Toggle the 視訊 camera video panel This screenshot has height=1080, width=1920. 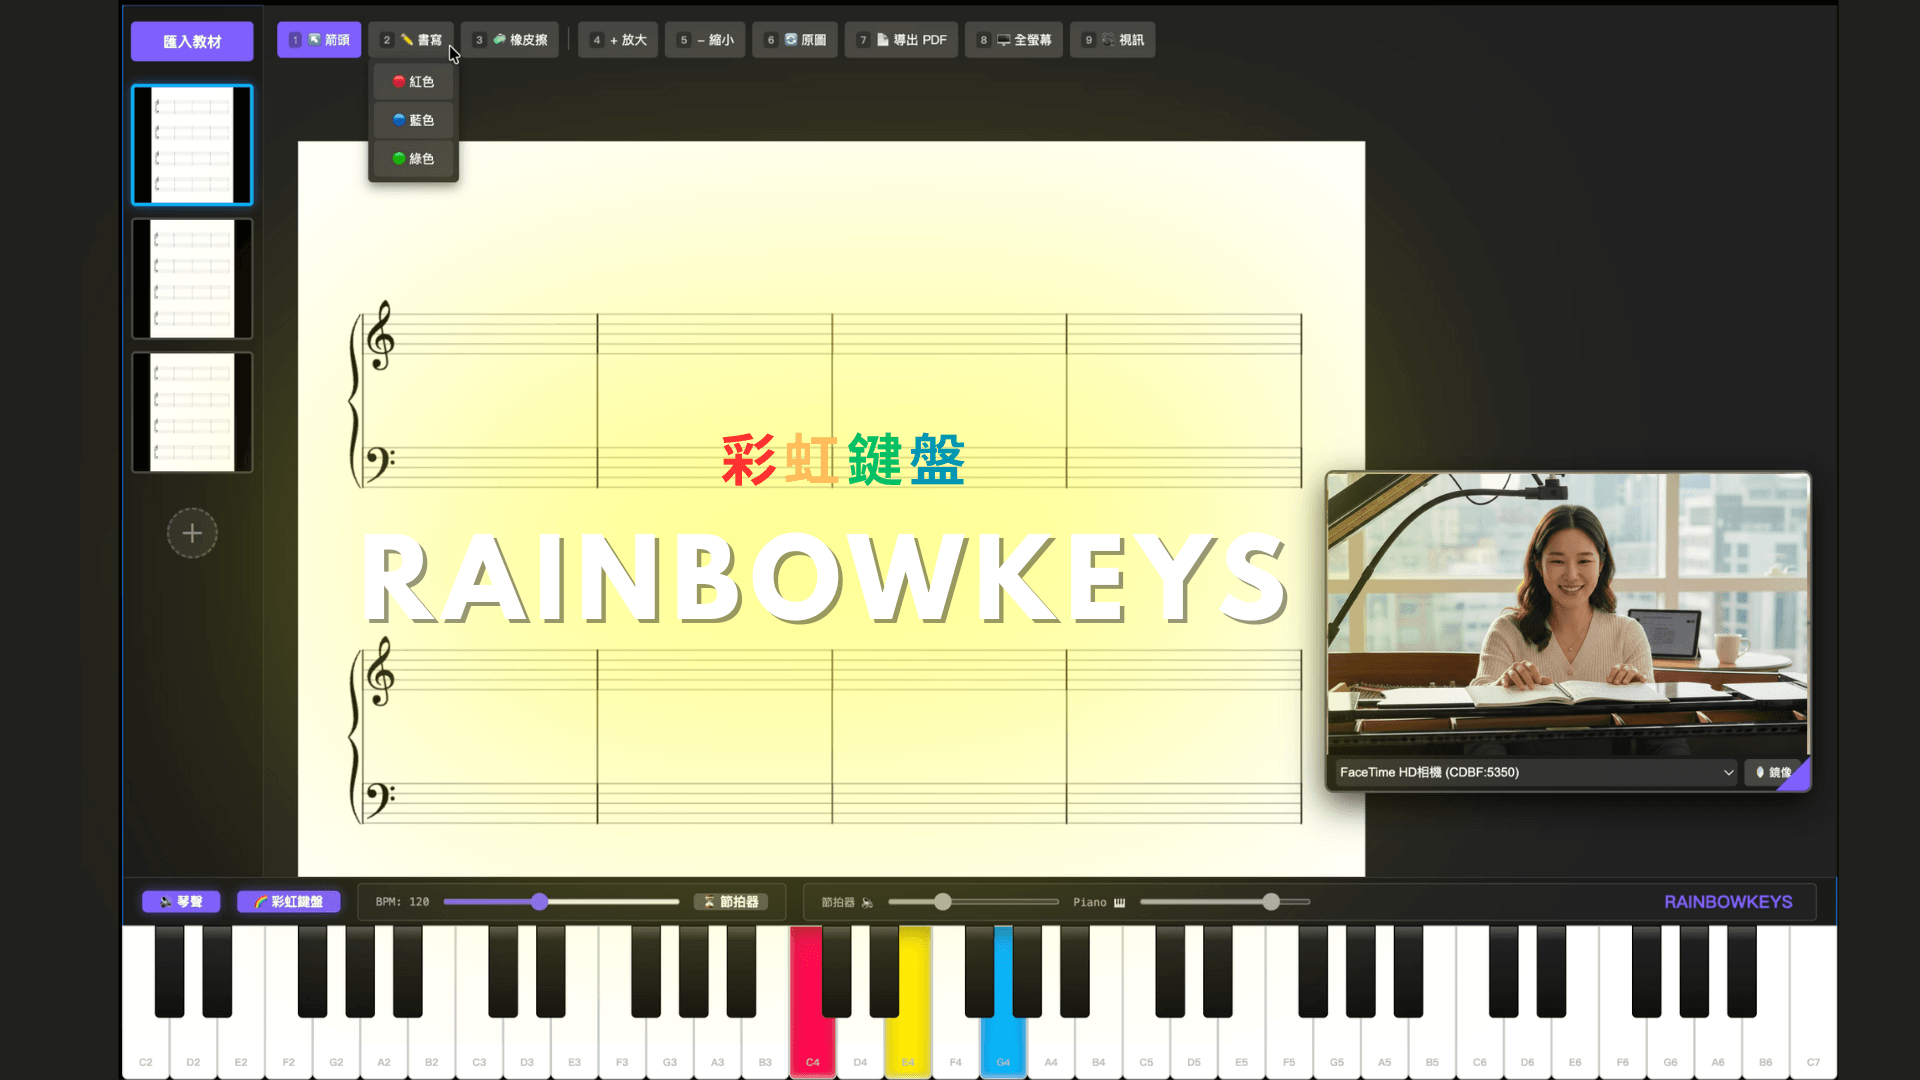tap(1112, 40)
